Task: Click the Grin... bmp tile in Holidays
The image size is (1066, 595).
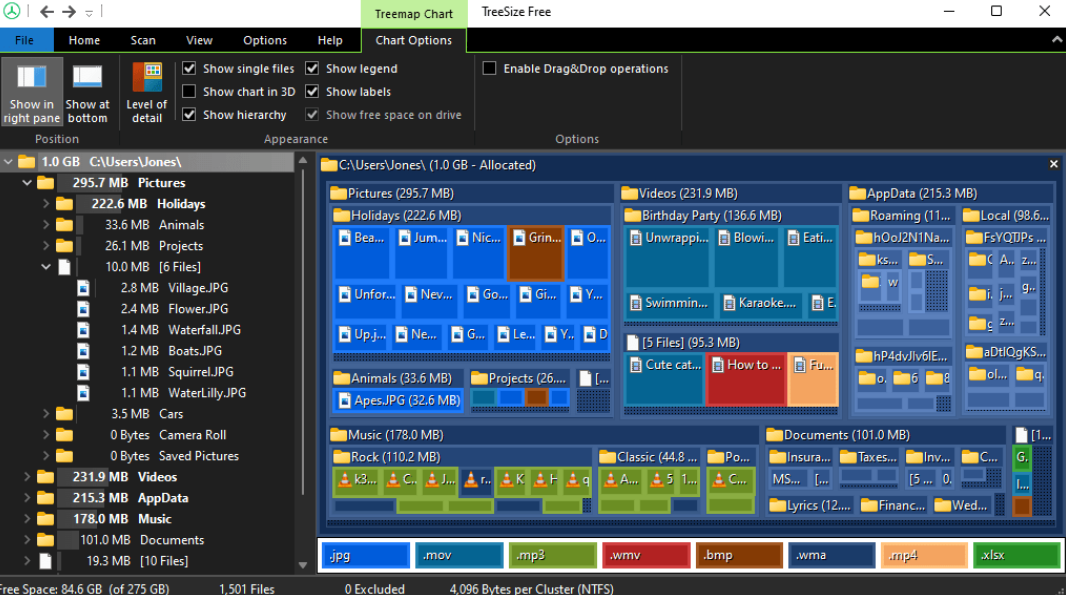Action: point(536,253)
